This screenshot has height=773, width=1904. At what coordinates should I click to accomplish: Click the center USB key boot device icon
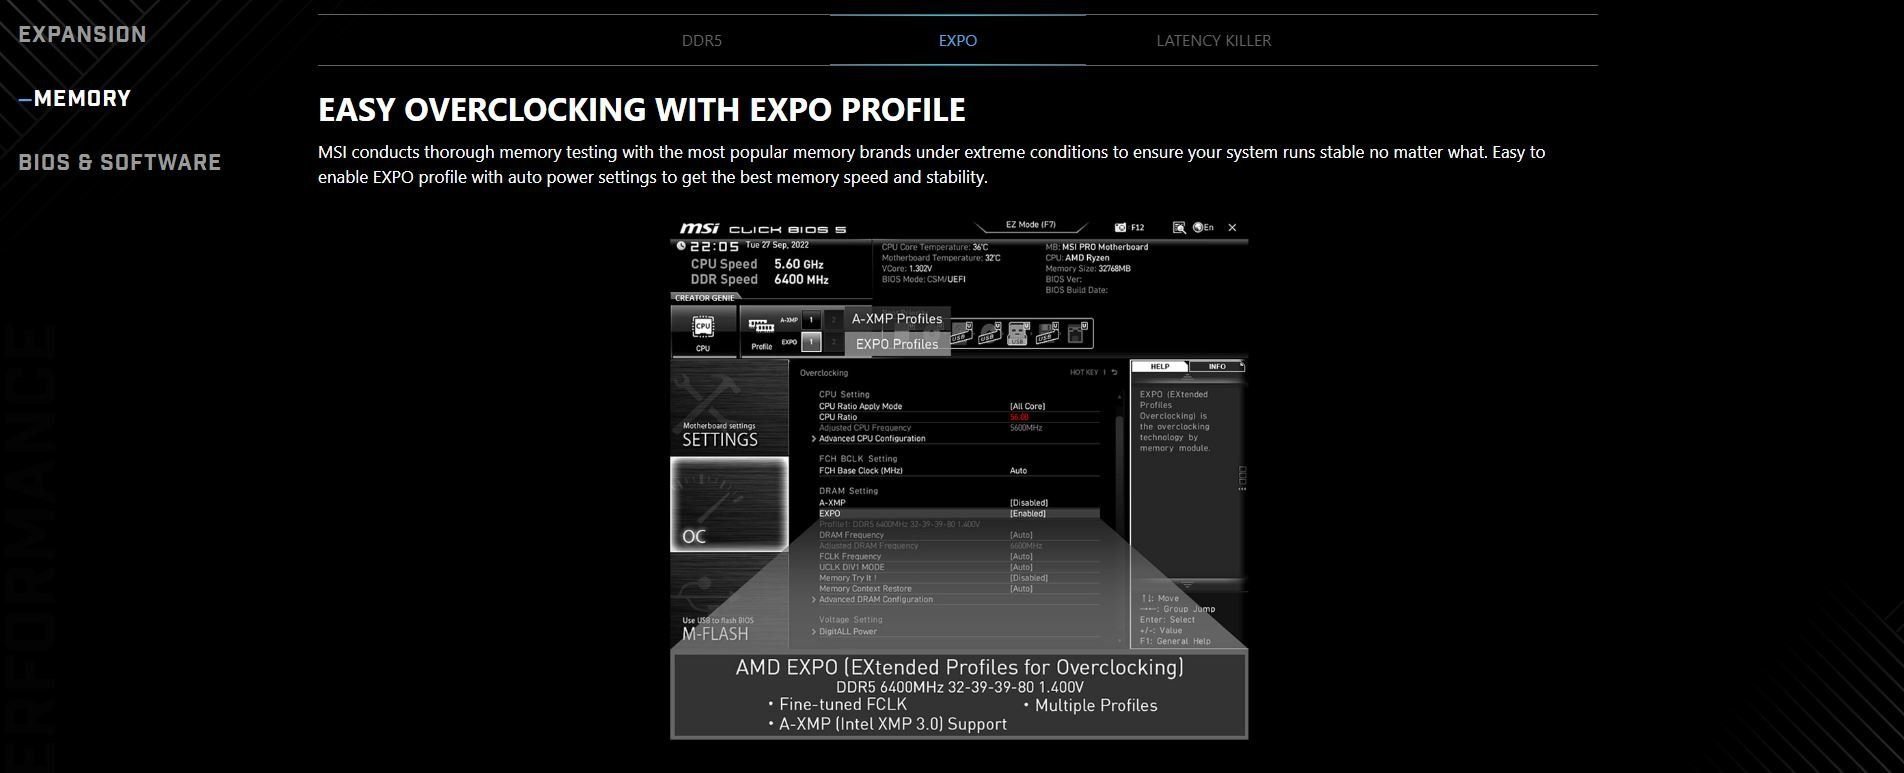tap(1018, 333)
